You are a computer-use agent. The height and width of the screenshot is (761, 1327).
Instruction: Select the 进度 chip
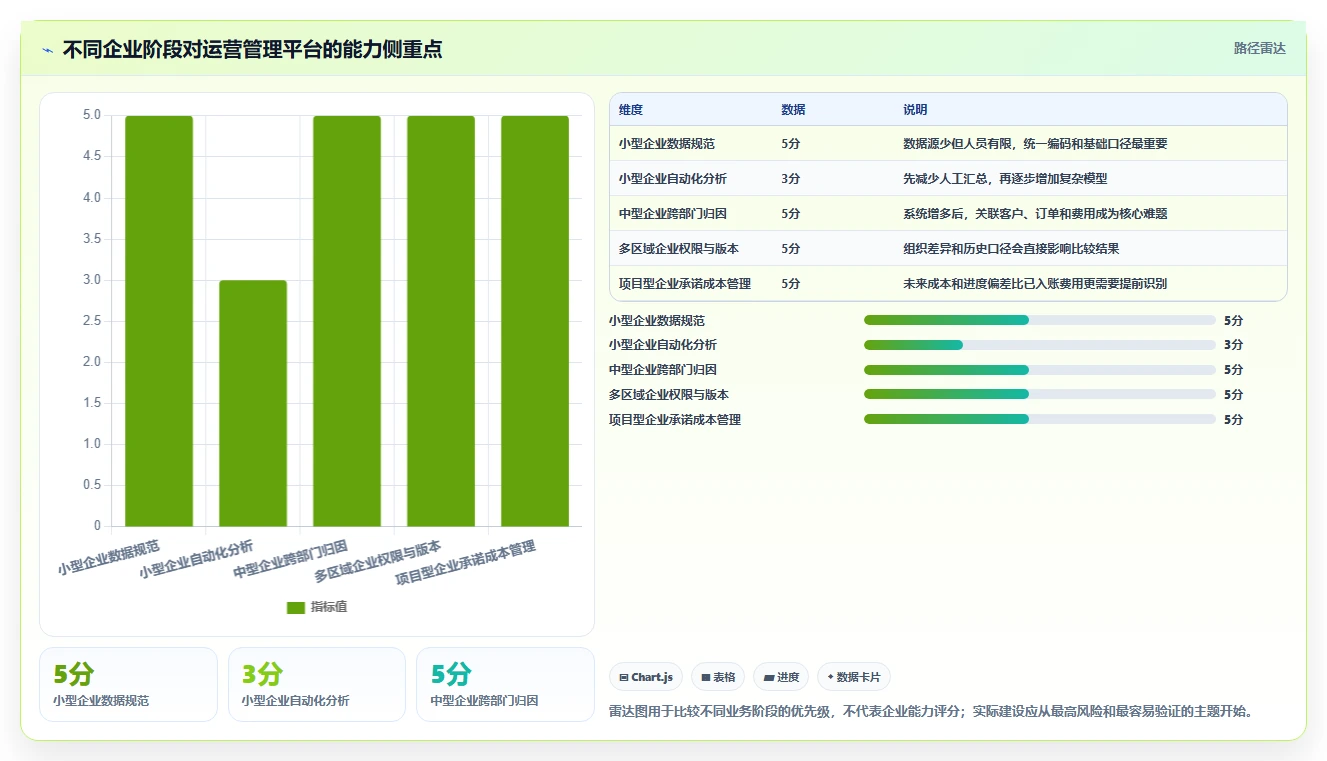click(781, 677)
